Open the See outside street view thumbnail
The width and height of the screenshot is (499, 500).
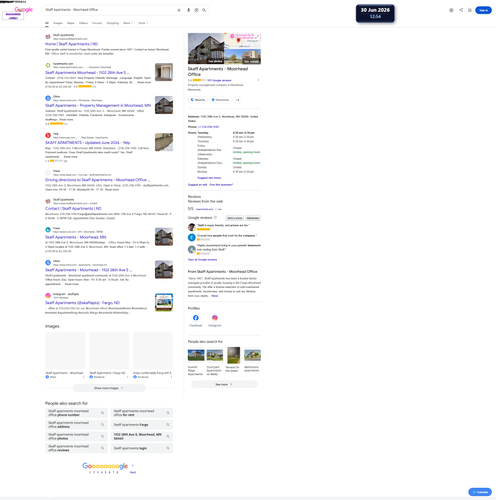[243, 56]
